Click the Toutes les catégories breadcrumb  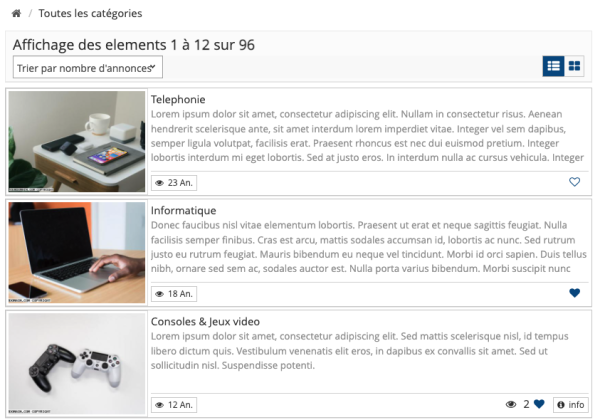click(x=90, y=13)
